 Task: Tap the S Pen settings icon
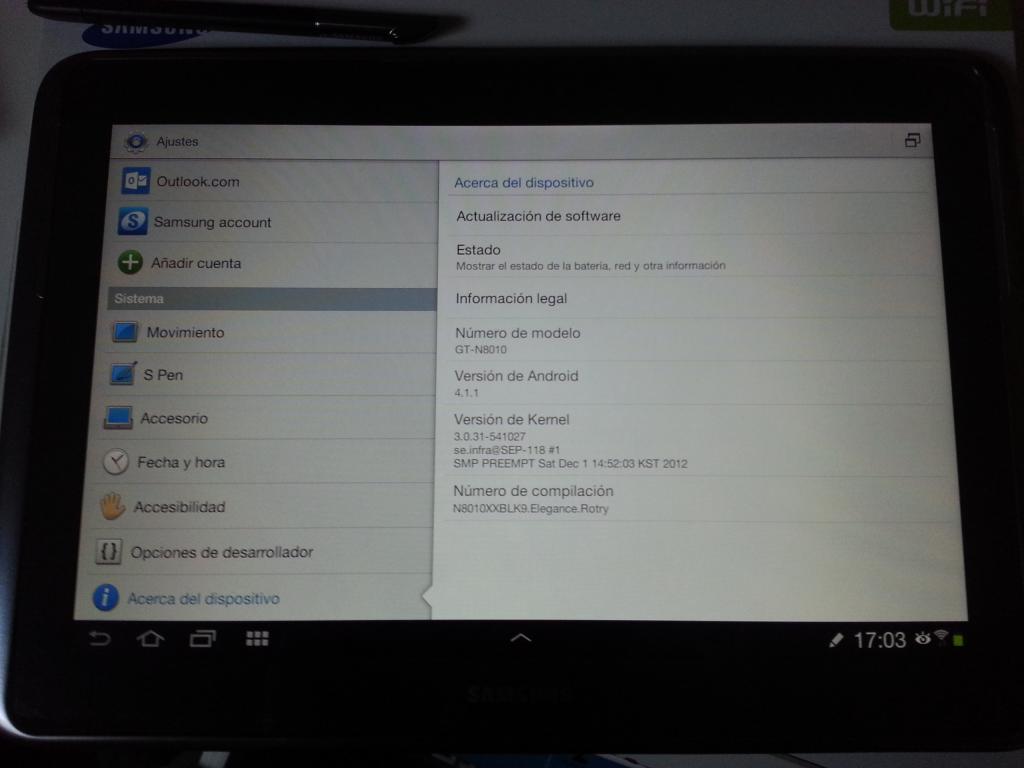[x=123, y=374]
